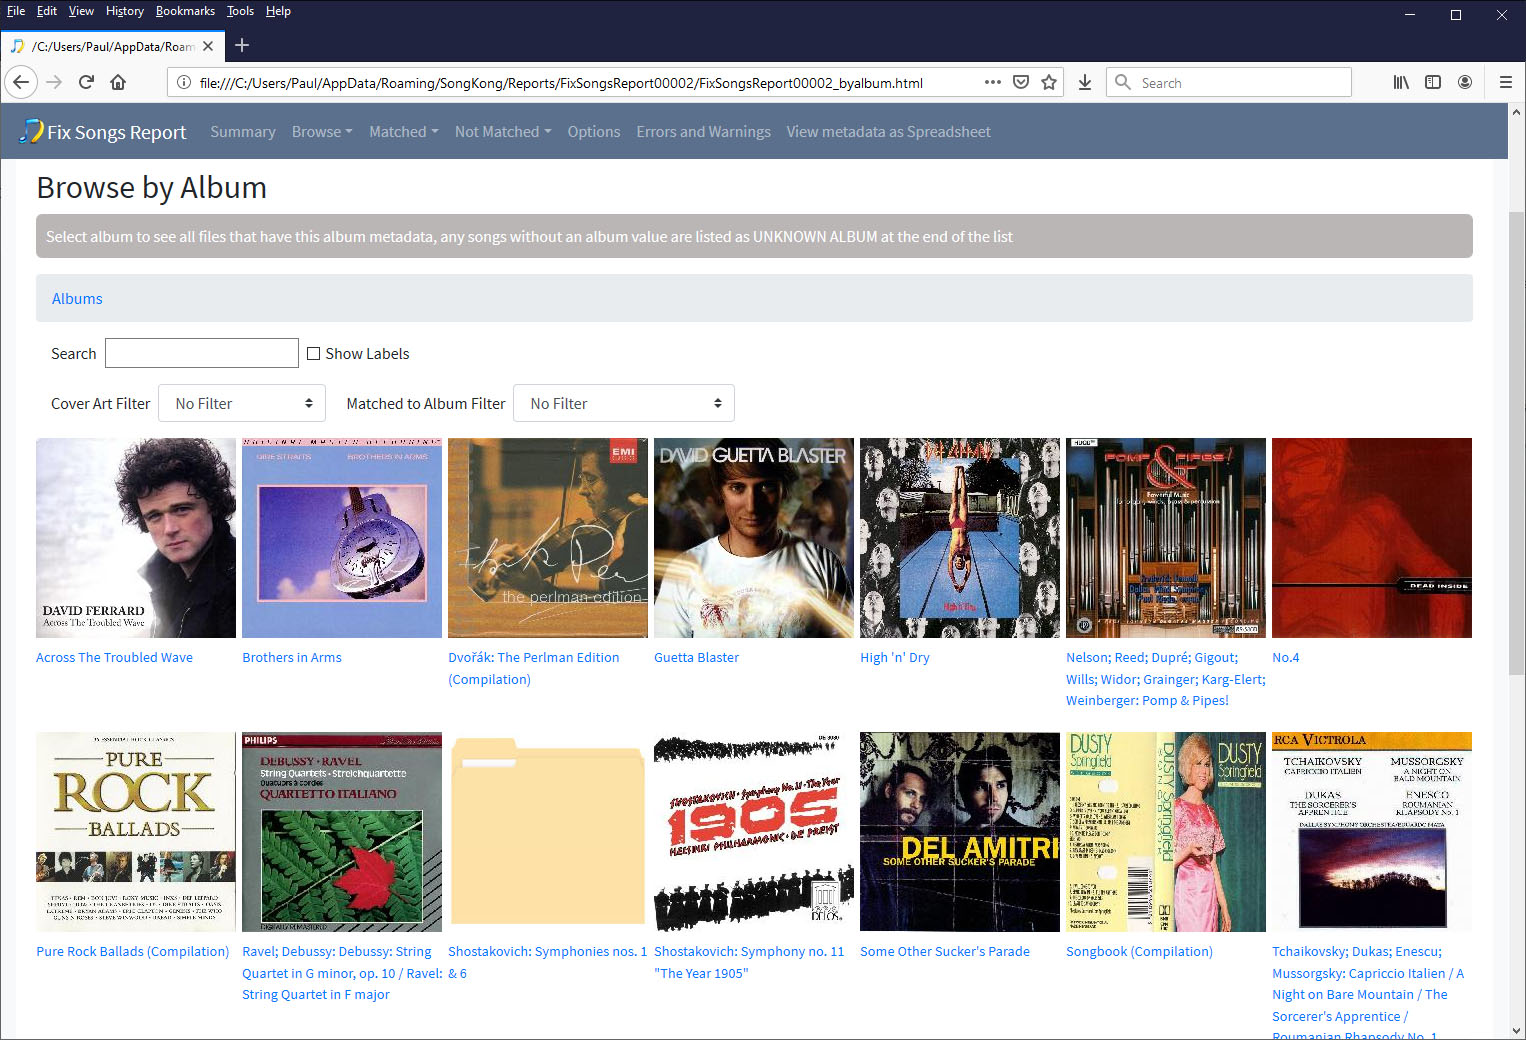Open the red No.4 album cover
The width and height of the screenshot is (1526, 1040).
pyautogui.click(x=1372, y=538)
